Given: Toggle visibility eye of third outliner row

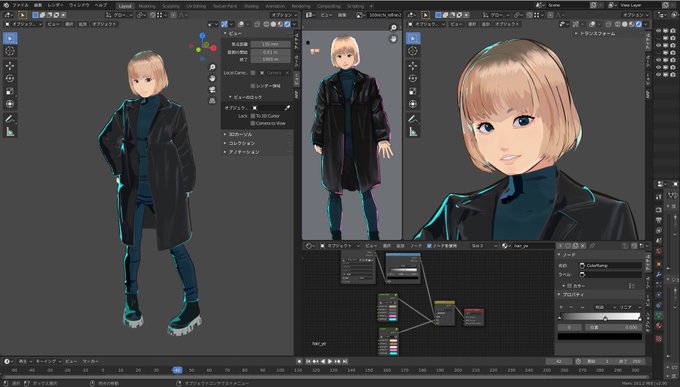Looking at the screenshot, I should (x=659, y=45).
